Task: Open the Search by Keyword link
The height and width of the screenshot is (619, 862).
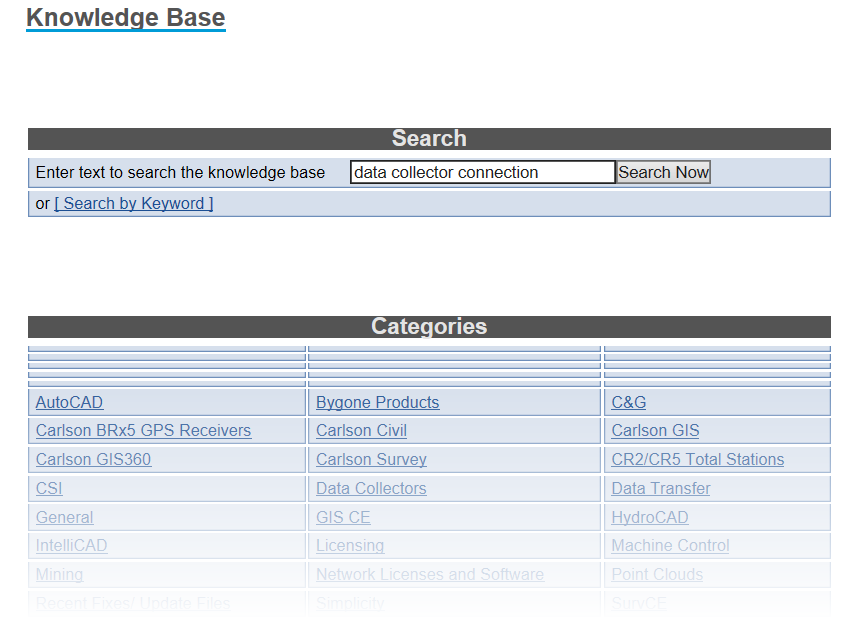Action: pos(134,203)
